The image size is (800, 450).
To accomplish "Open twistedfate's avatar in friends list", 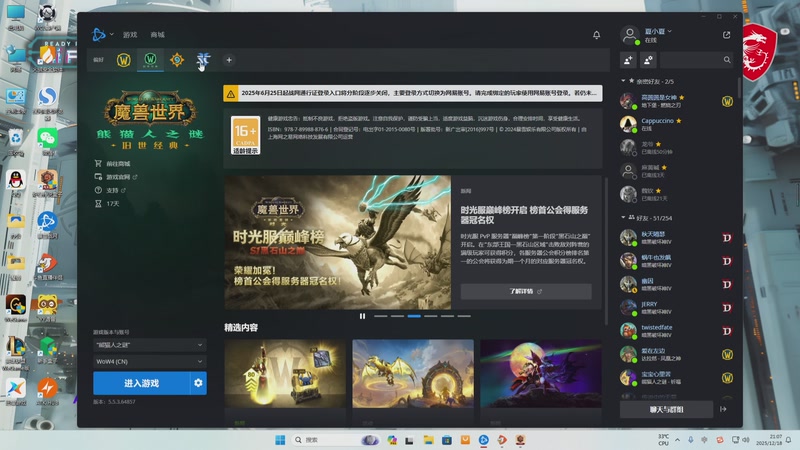I will [x=628, y=331].
